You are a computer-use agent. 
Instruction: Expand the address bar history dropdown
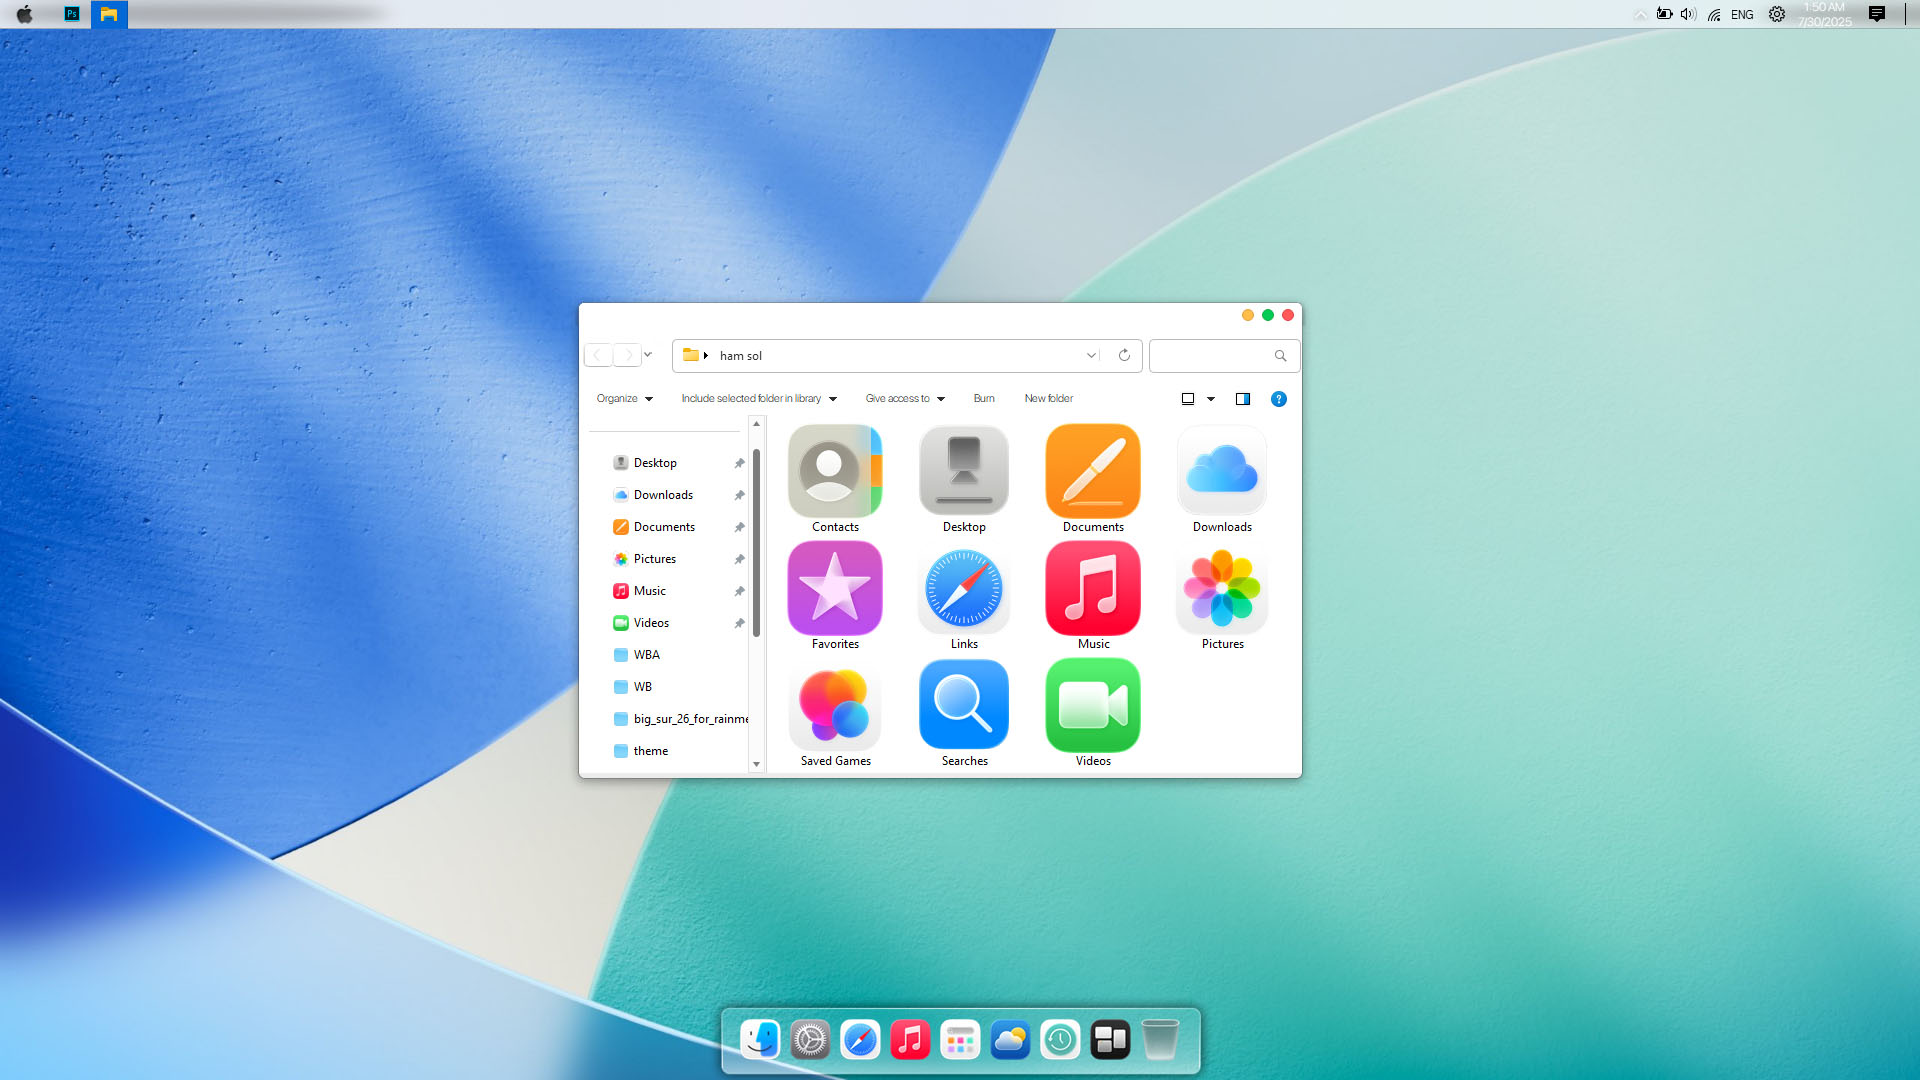(x=1091, y=355)
